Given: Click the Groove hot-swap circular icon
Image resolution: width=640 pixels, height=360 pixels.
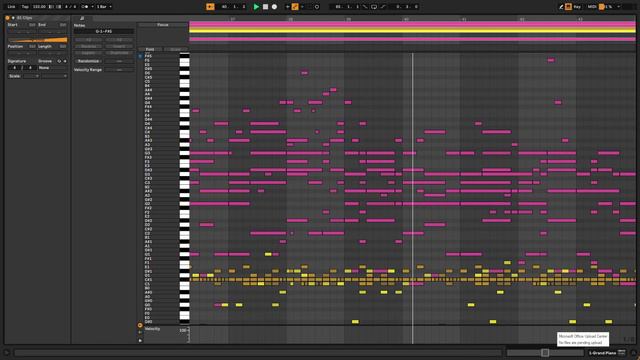Looking at the screenshot, I should 59,61.
